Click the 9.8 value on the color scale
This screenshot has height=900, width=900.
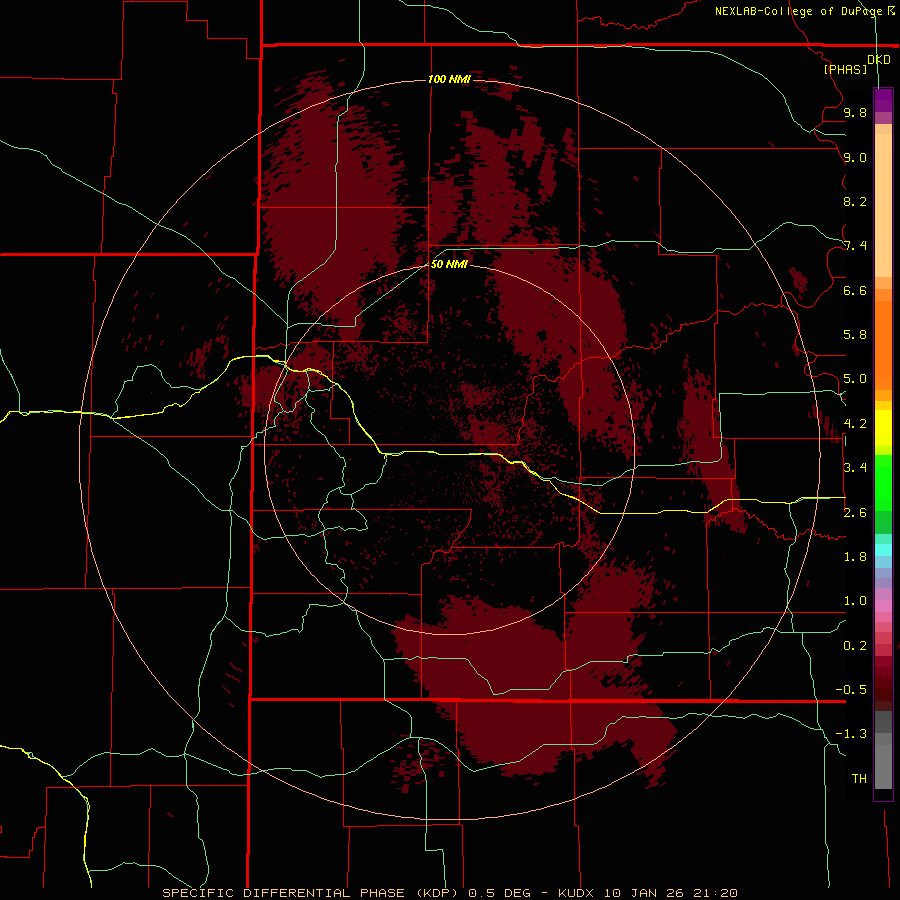[x=855, y=112]
